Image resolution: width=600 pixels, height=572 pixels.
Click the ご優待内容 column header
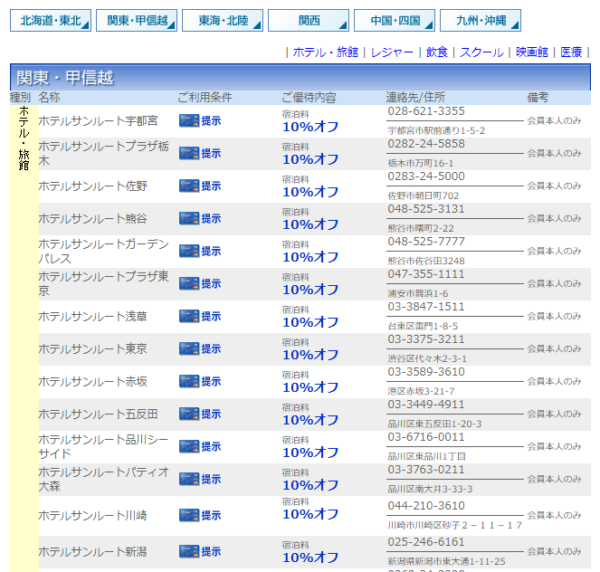(309, 98)
